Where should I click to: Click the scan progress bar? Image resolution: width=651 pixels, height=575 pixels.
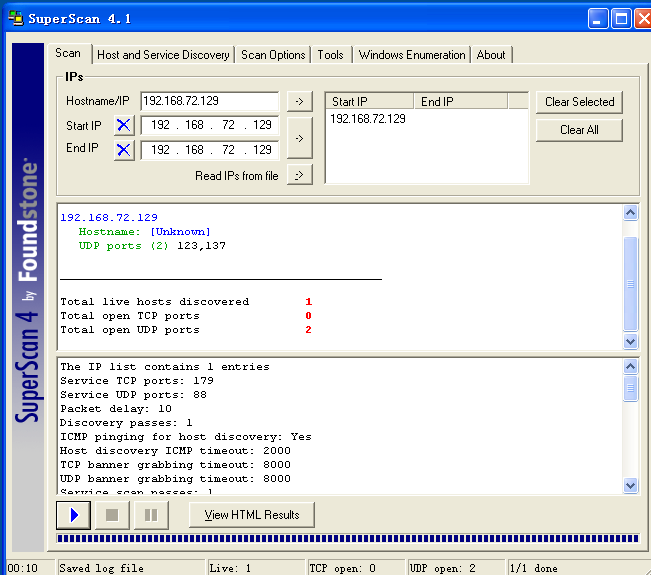348,538
